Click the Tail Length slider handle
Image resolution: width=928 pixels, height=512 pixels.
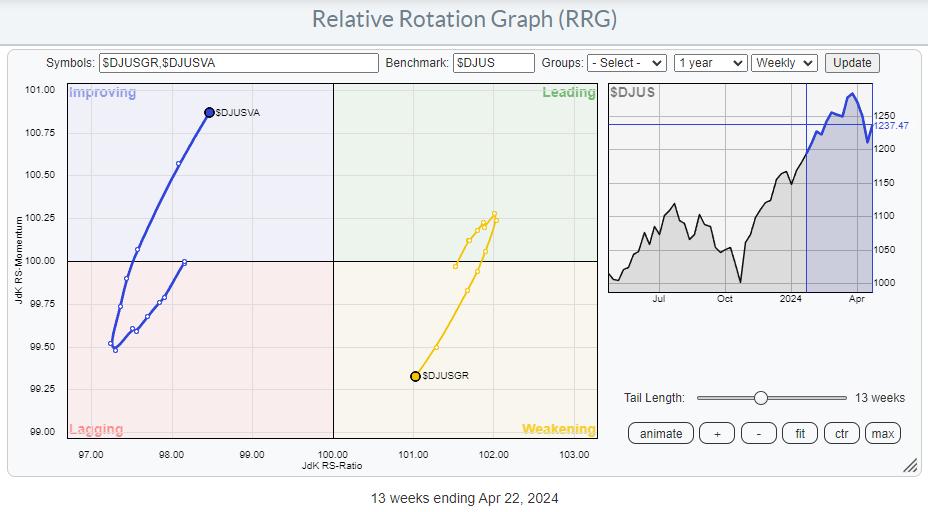(x=761, y=398)
